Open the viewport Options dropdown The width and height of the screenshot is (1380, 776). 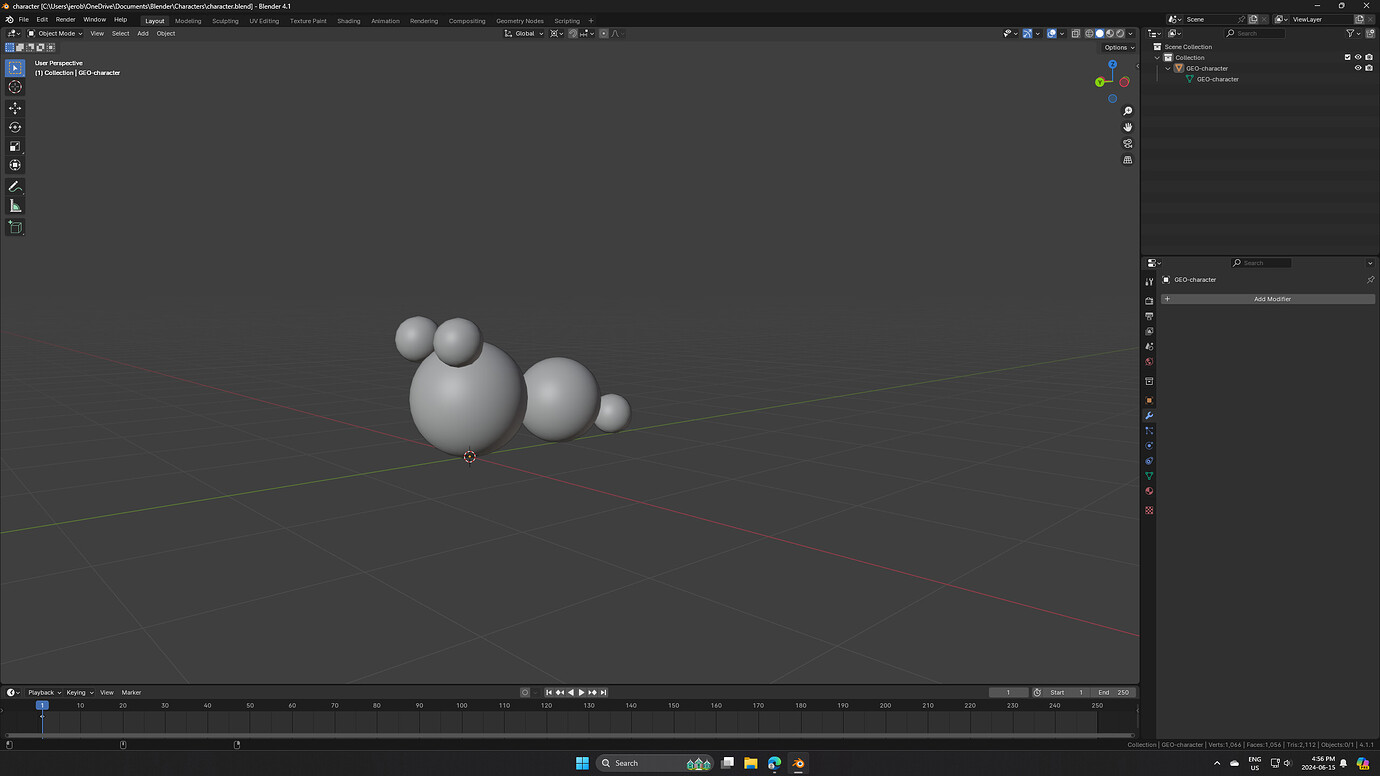pos(1119,47)
